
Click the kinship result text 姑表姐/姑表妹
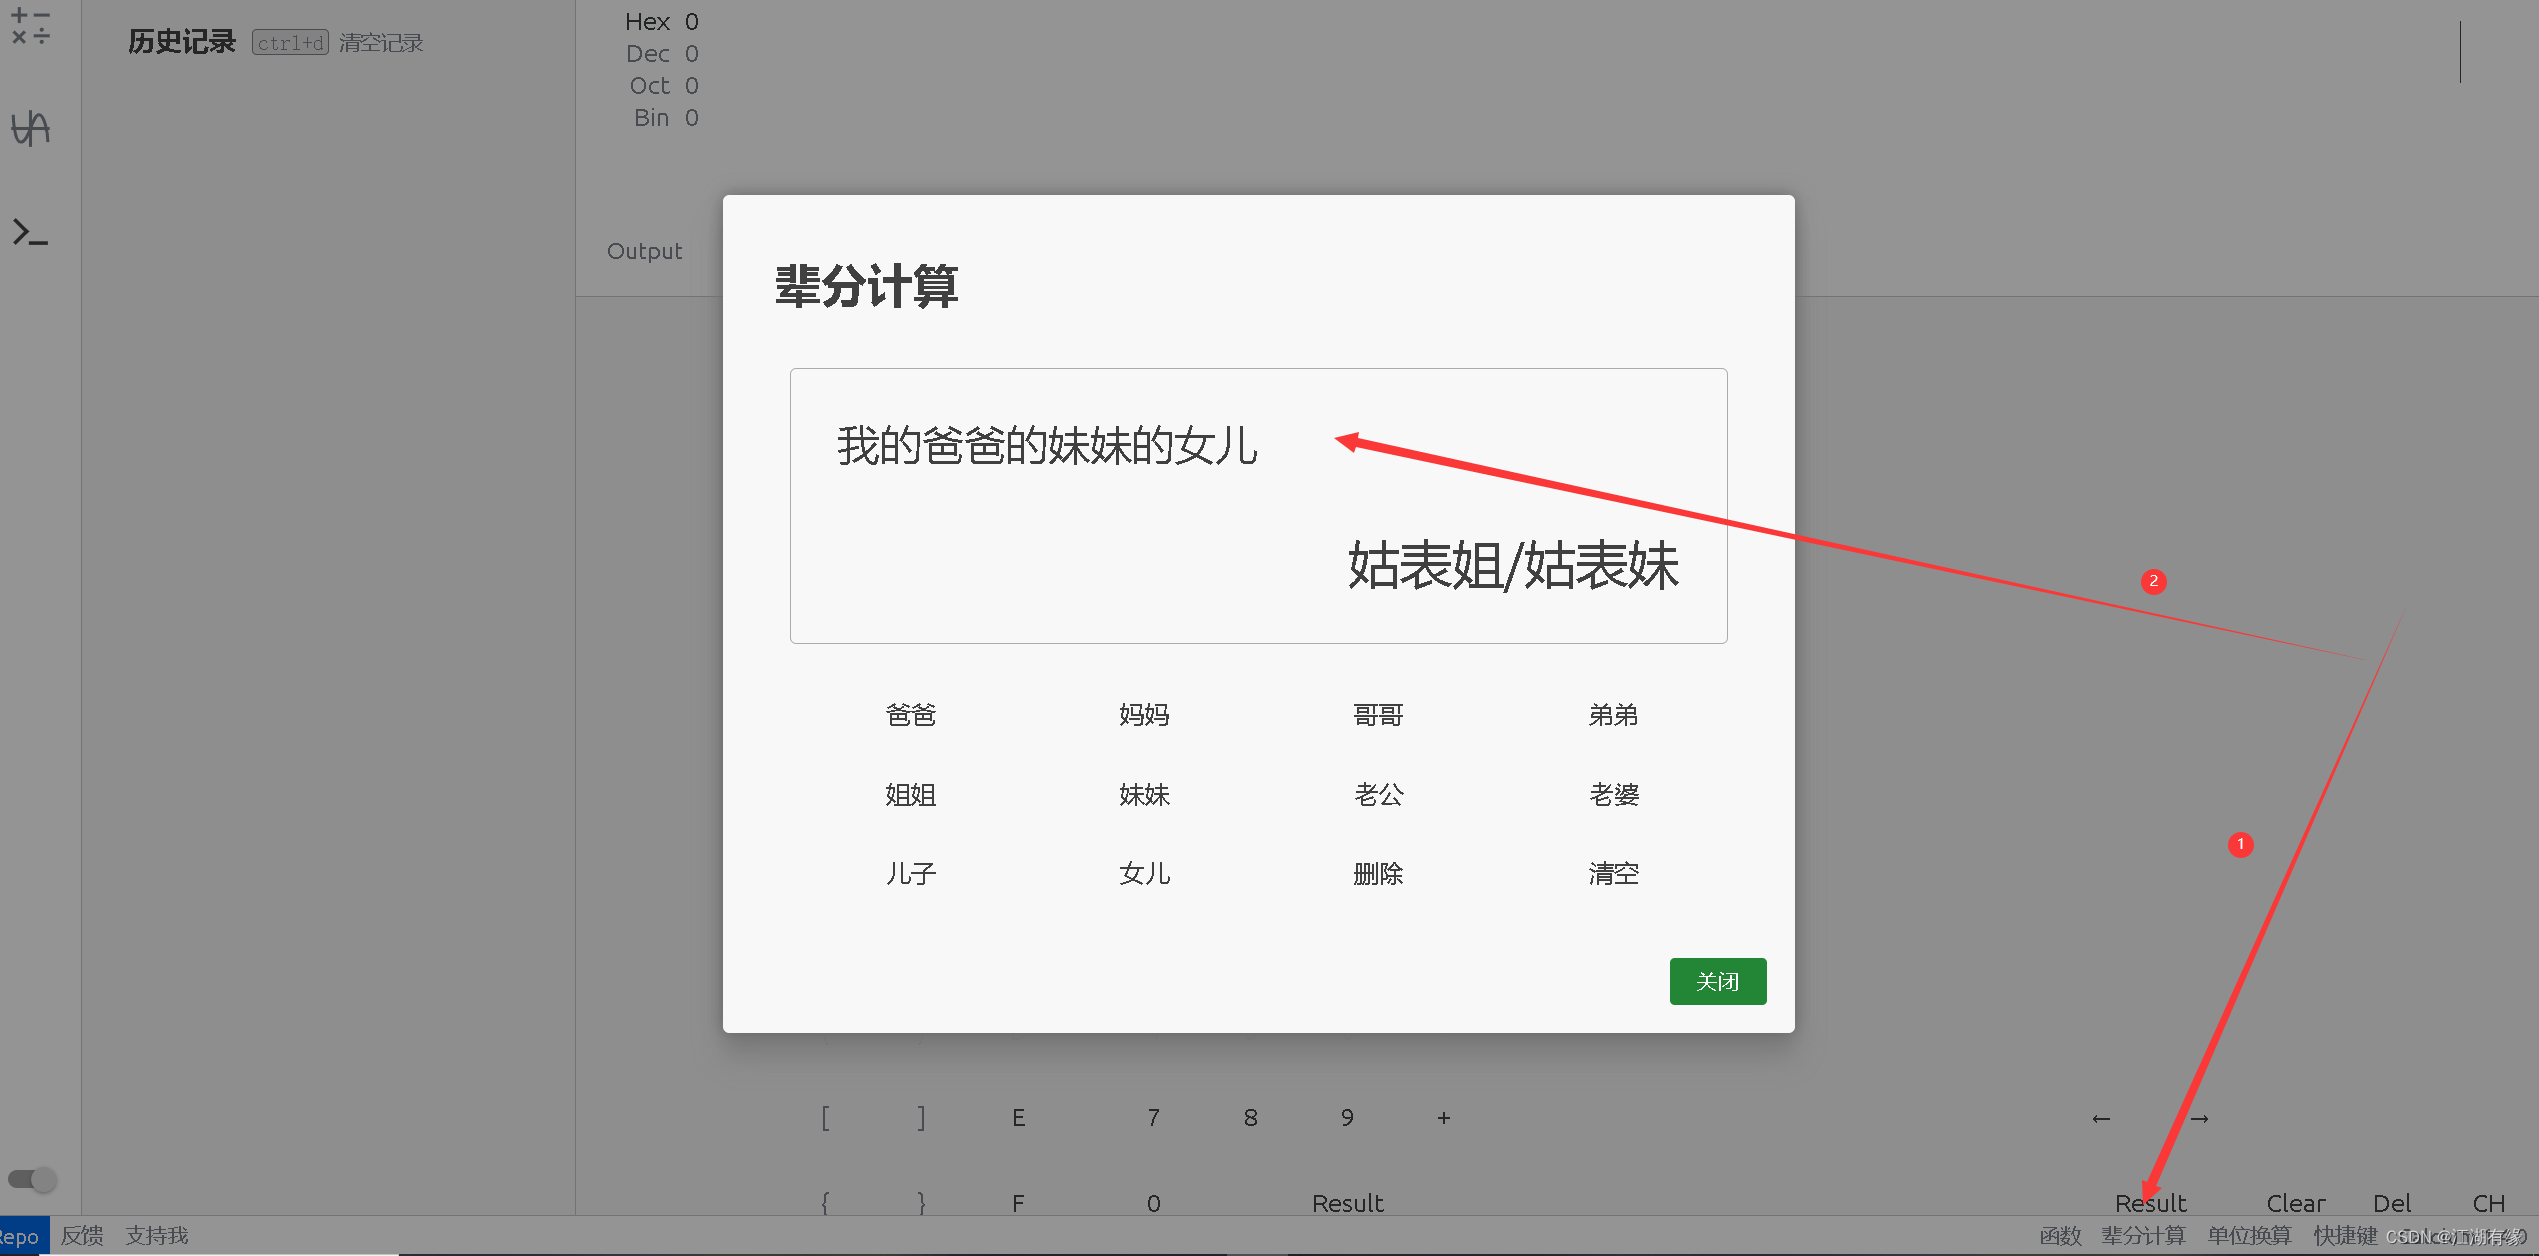tap(1512, 566)
